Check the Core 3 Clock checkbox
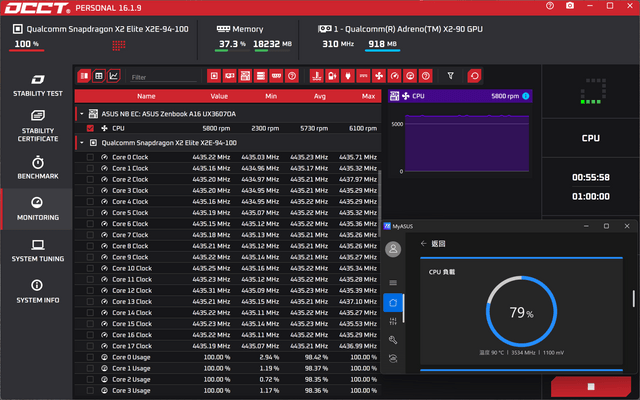The width and height of the screenshot is (640, 400). coord(90,191)
